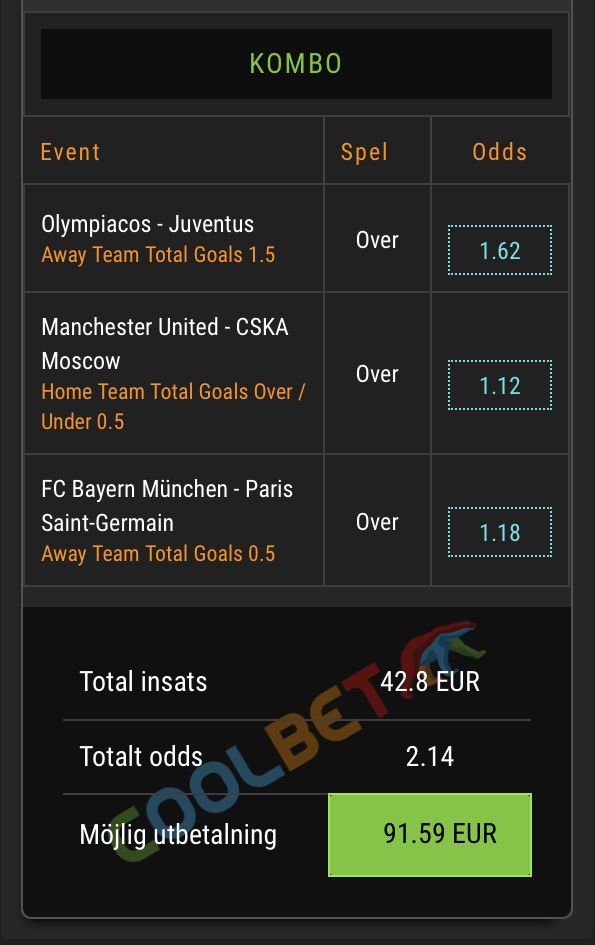Image resolution: width=595 pixels, height=945 pixels.
Task: Click Over selection in the Juventus row
Action: (x=377, y=240)
